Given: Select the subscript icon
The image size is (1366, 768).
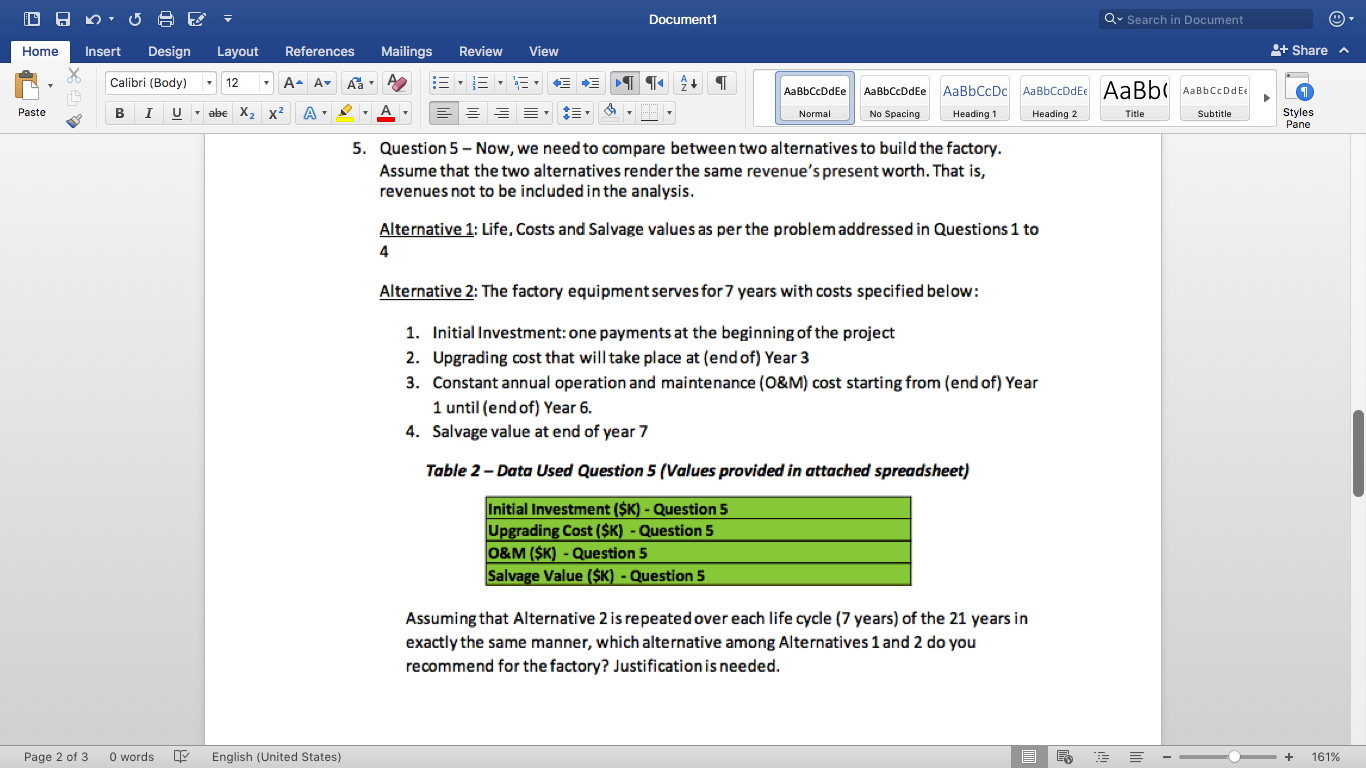Looking at the screenshot, I should click(246, 113).
